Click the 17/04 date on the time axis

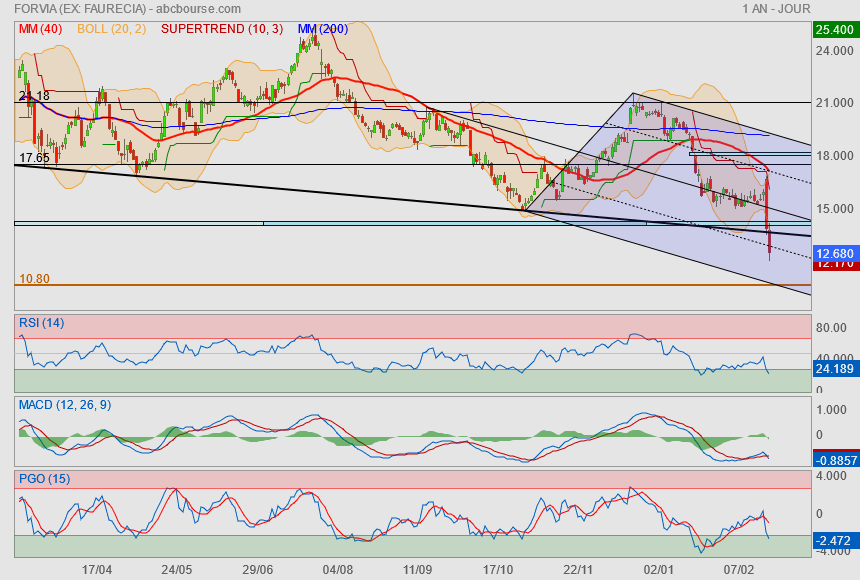[96, 569]
